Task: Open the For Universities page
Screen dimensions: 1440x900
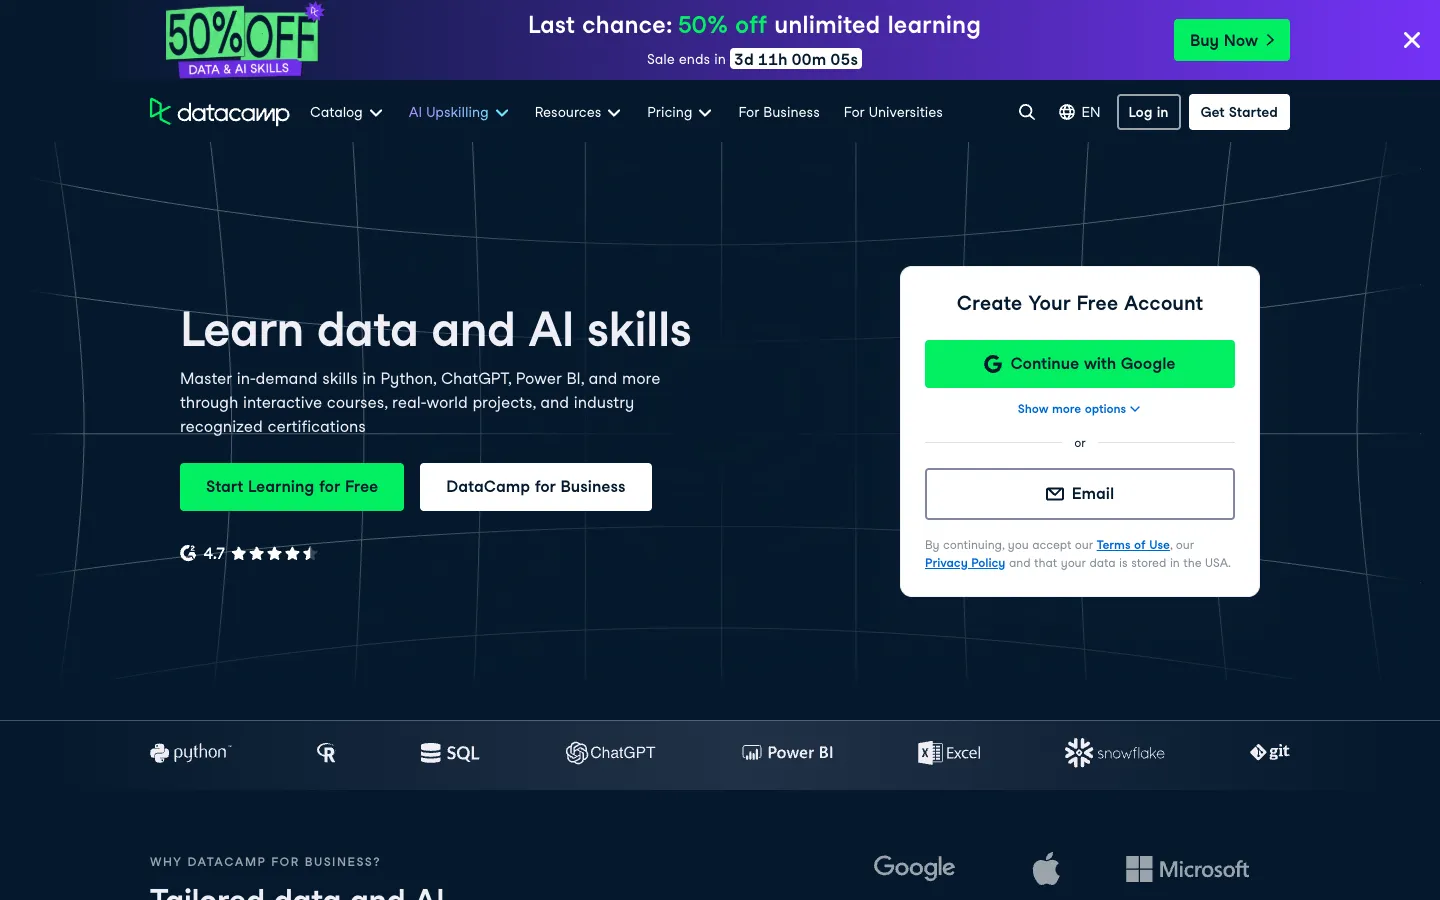Action: tap(893, 112)
